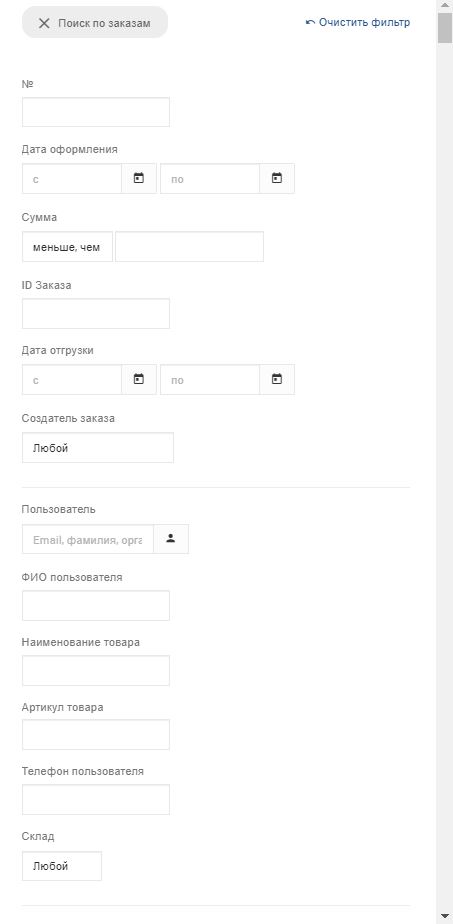Expand the Склад dropdown
Image resolution: width=453 pixels, height=924 pixels.
(x=62, y=866)
